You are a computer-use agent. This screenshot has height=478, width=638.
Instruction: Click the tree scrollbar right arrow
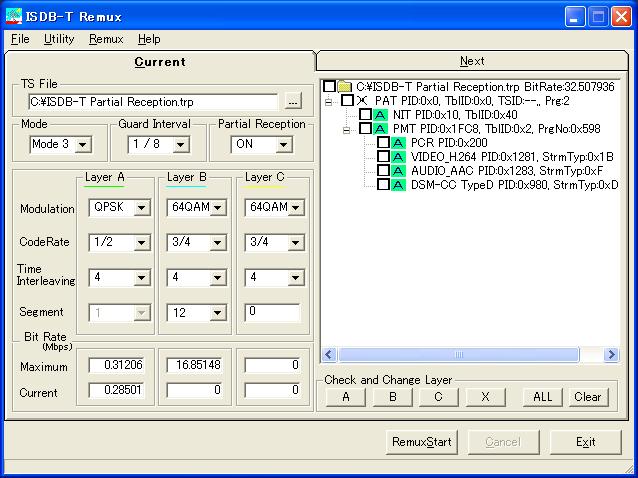611,355
